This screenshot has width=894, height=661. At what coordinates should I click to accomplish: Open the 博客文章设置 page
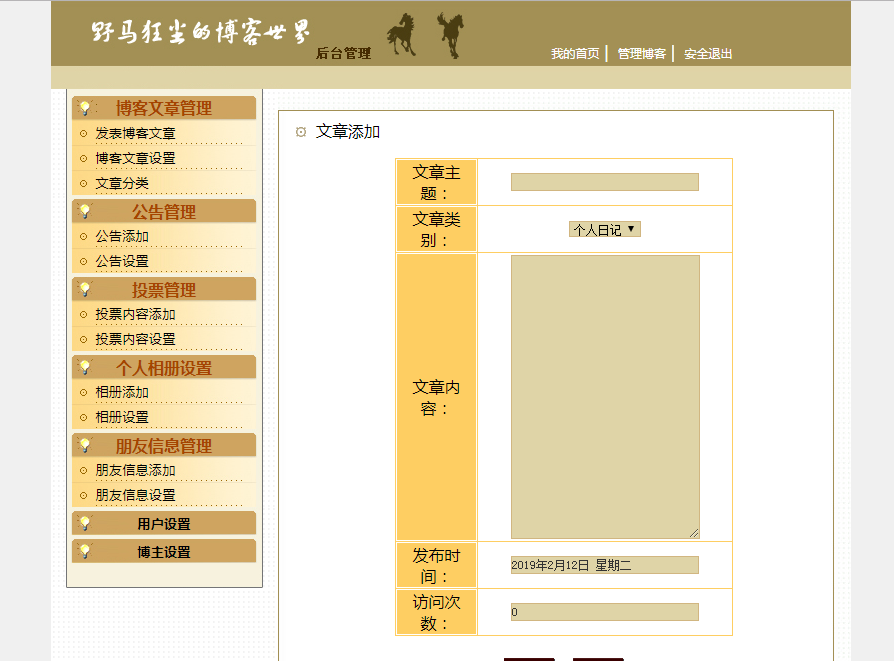[x=135, y=159]
